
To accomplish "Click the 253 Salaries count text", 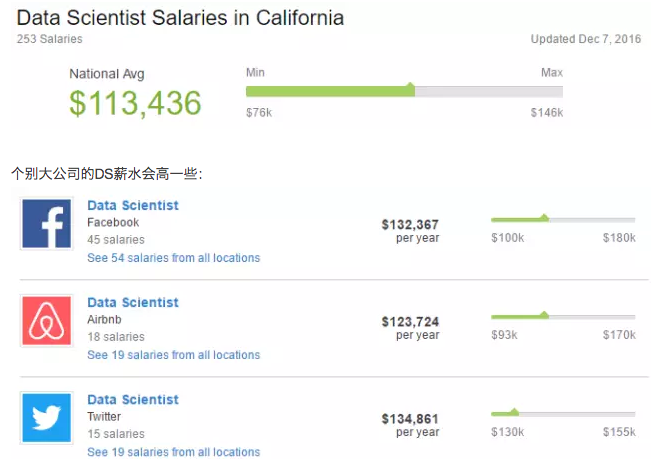I will 50,39.
